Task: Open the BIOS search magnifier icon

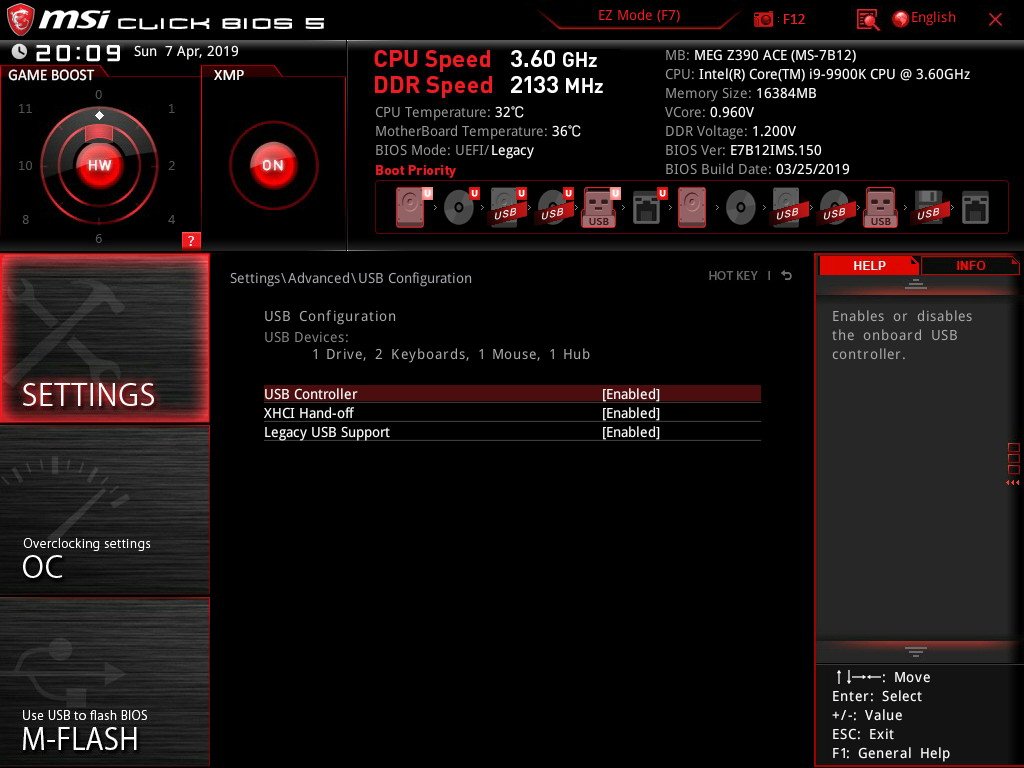Action: click(x=867, y=20)
